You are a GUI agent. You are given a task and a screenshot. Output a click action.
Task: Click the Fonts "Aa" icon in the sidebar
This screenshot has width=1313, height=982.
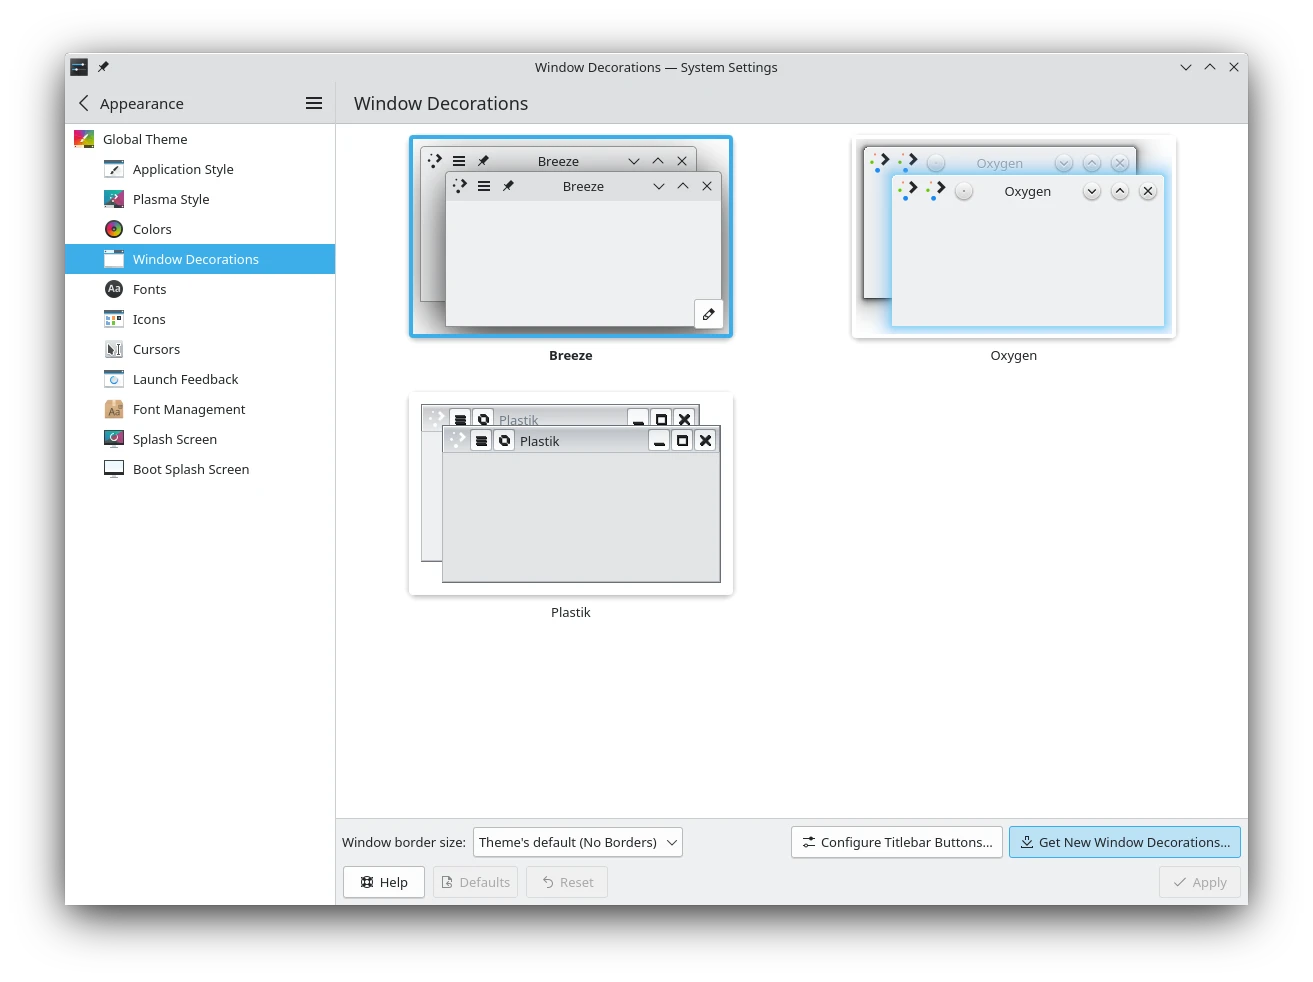[113, 289]
